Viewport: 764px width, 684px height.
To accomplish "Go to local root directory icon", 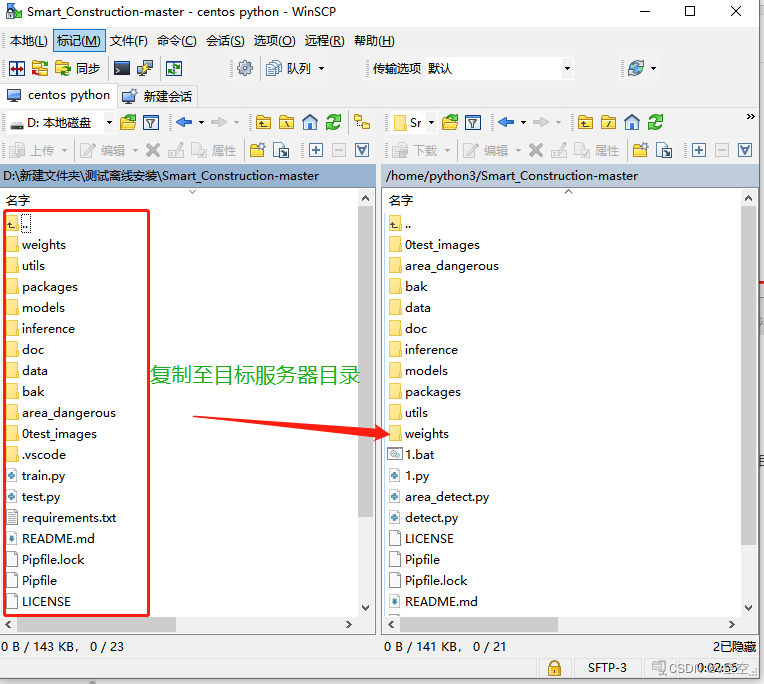I will (x=286, y=122).
